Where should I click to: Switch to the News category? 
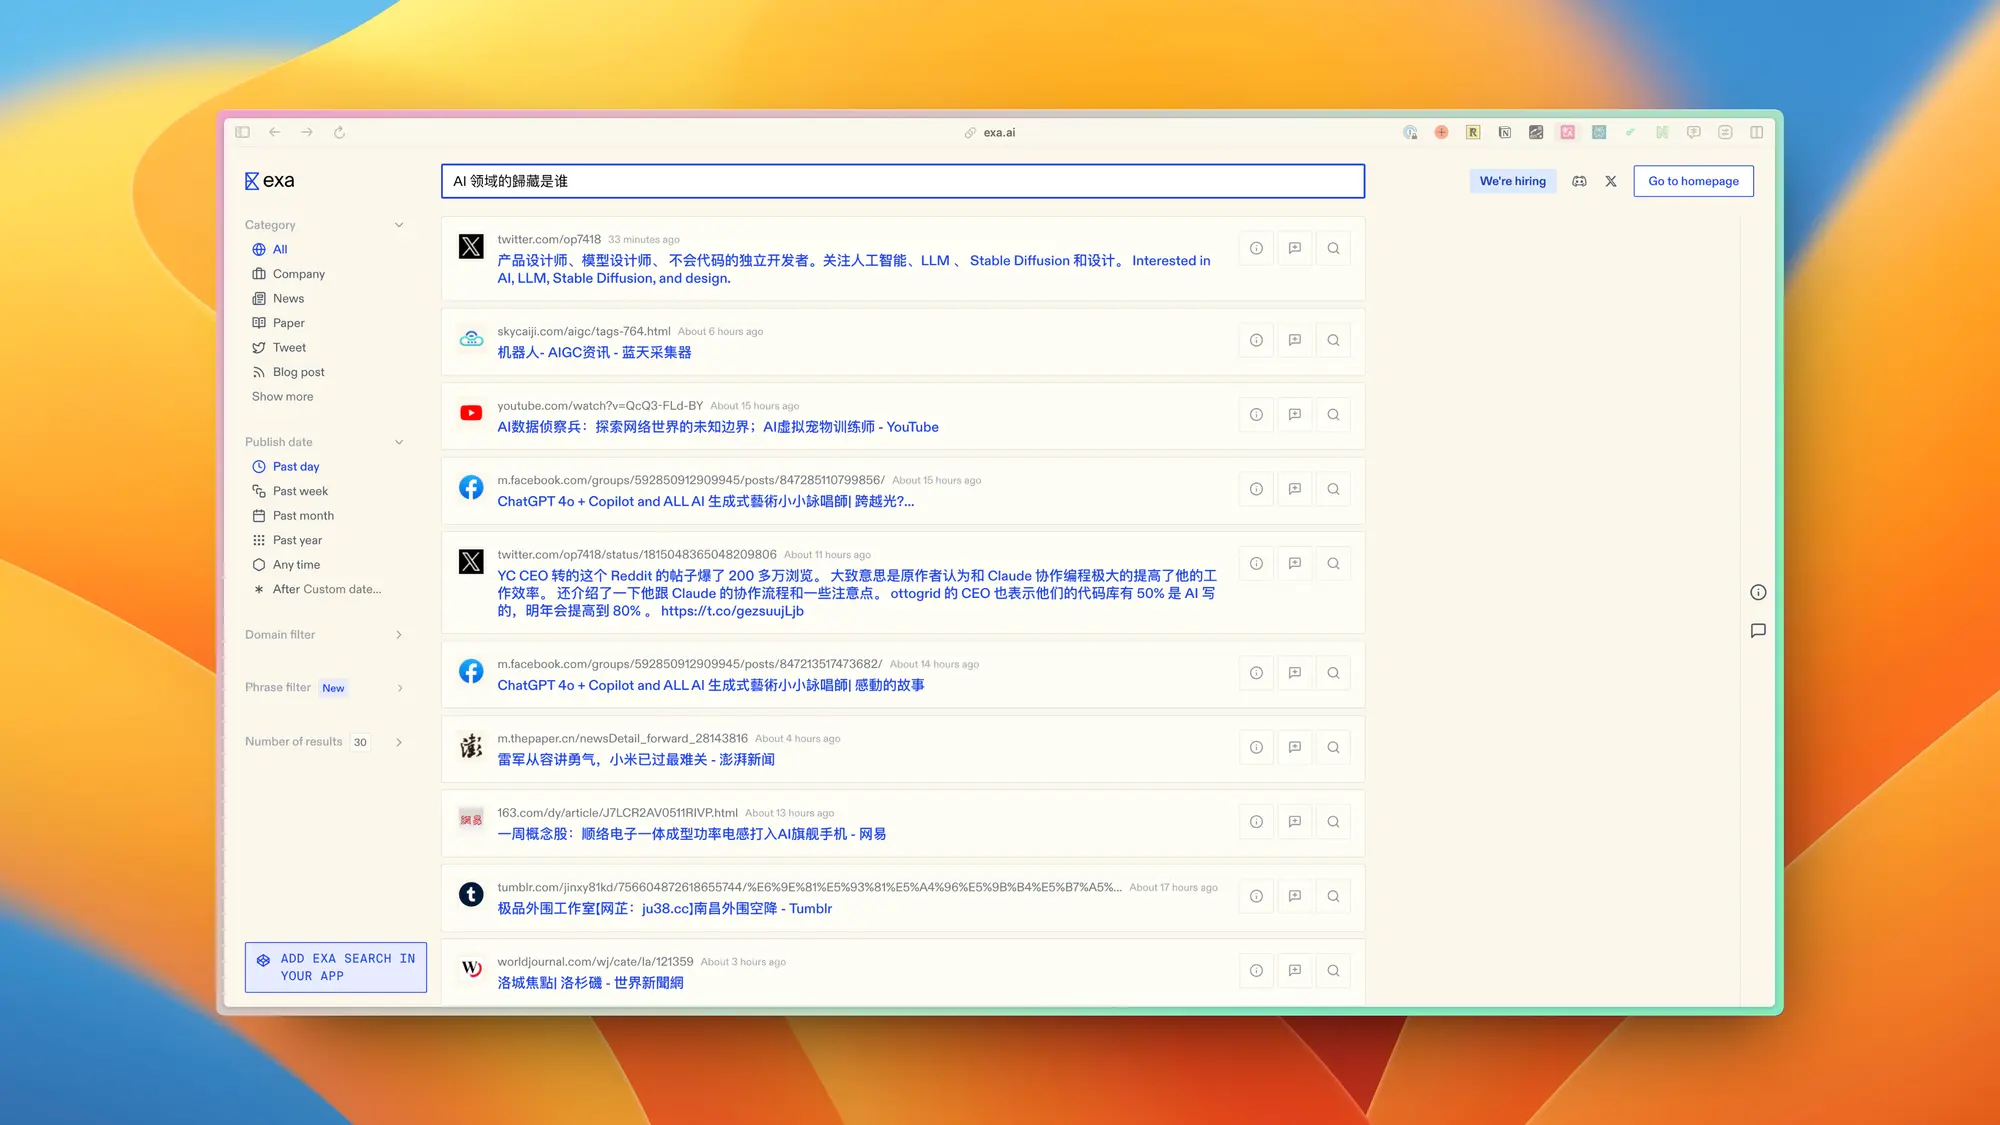tap(287, 298)
